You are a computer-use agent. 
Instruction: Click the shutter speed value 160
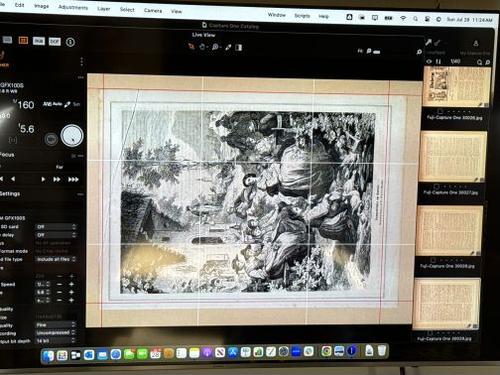[25, 105]
